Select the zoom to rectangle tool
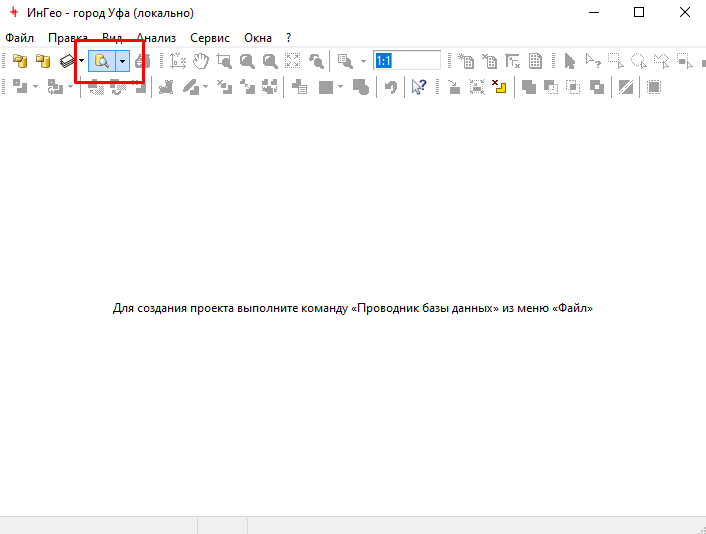Screen dimensions: 706x534 point(224,61)
